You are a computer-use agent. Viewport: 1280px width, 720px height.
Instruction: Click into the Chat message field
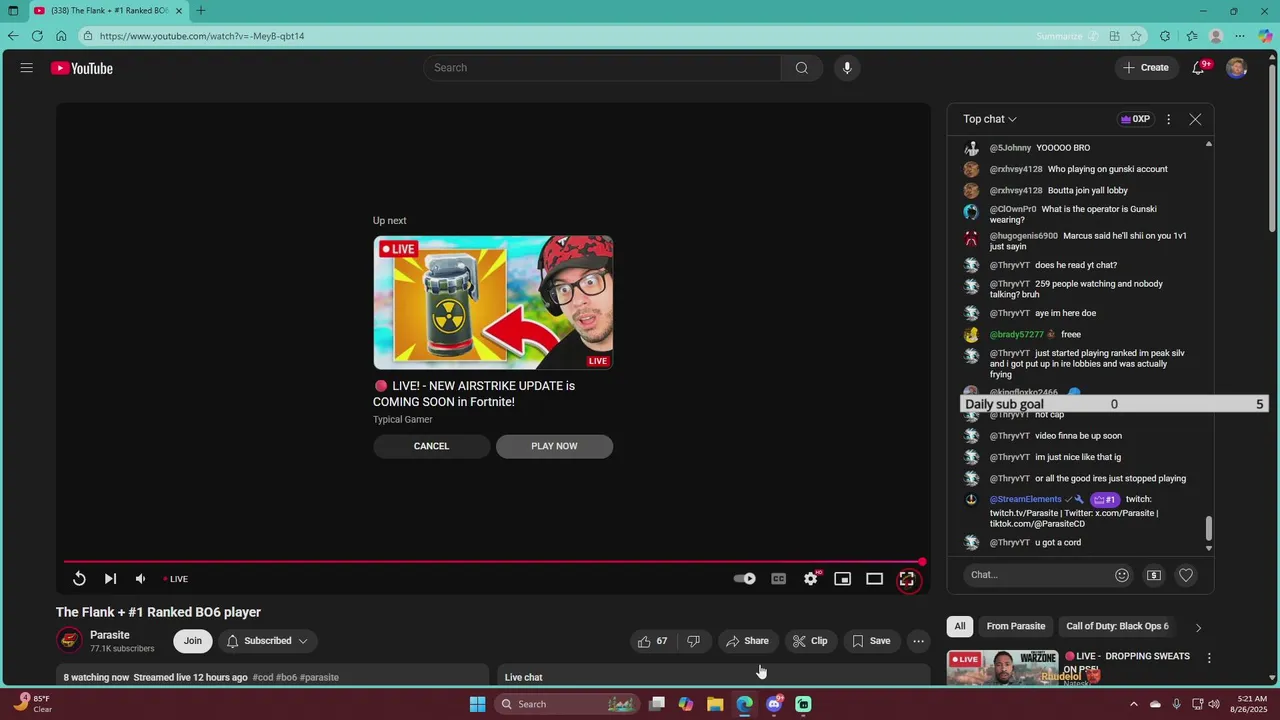click(1038, 575)
